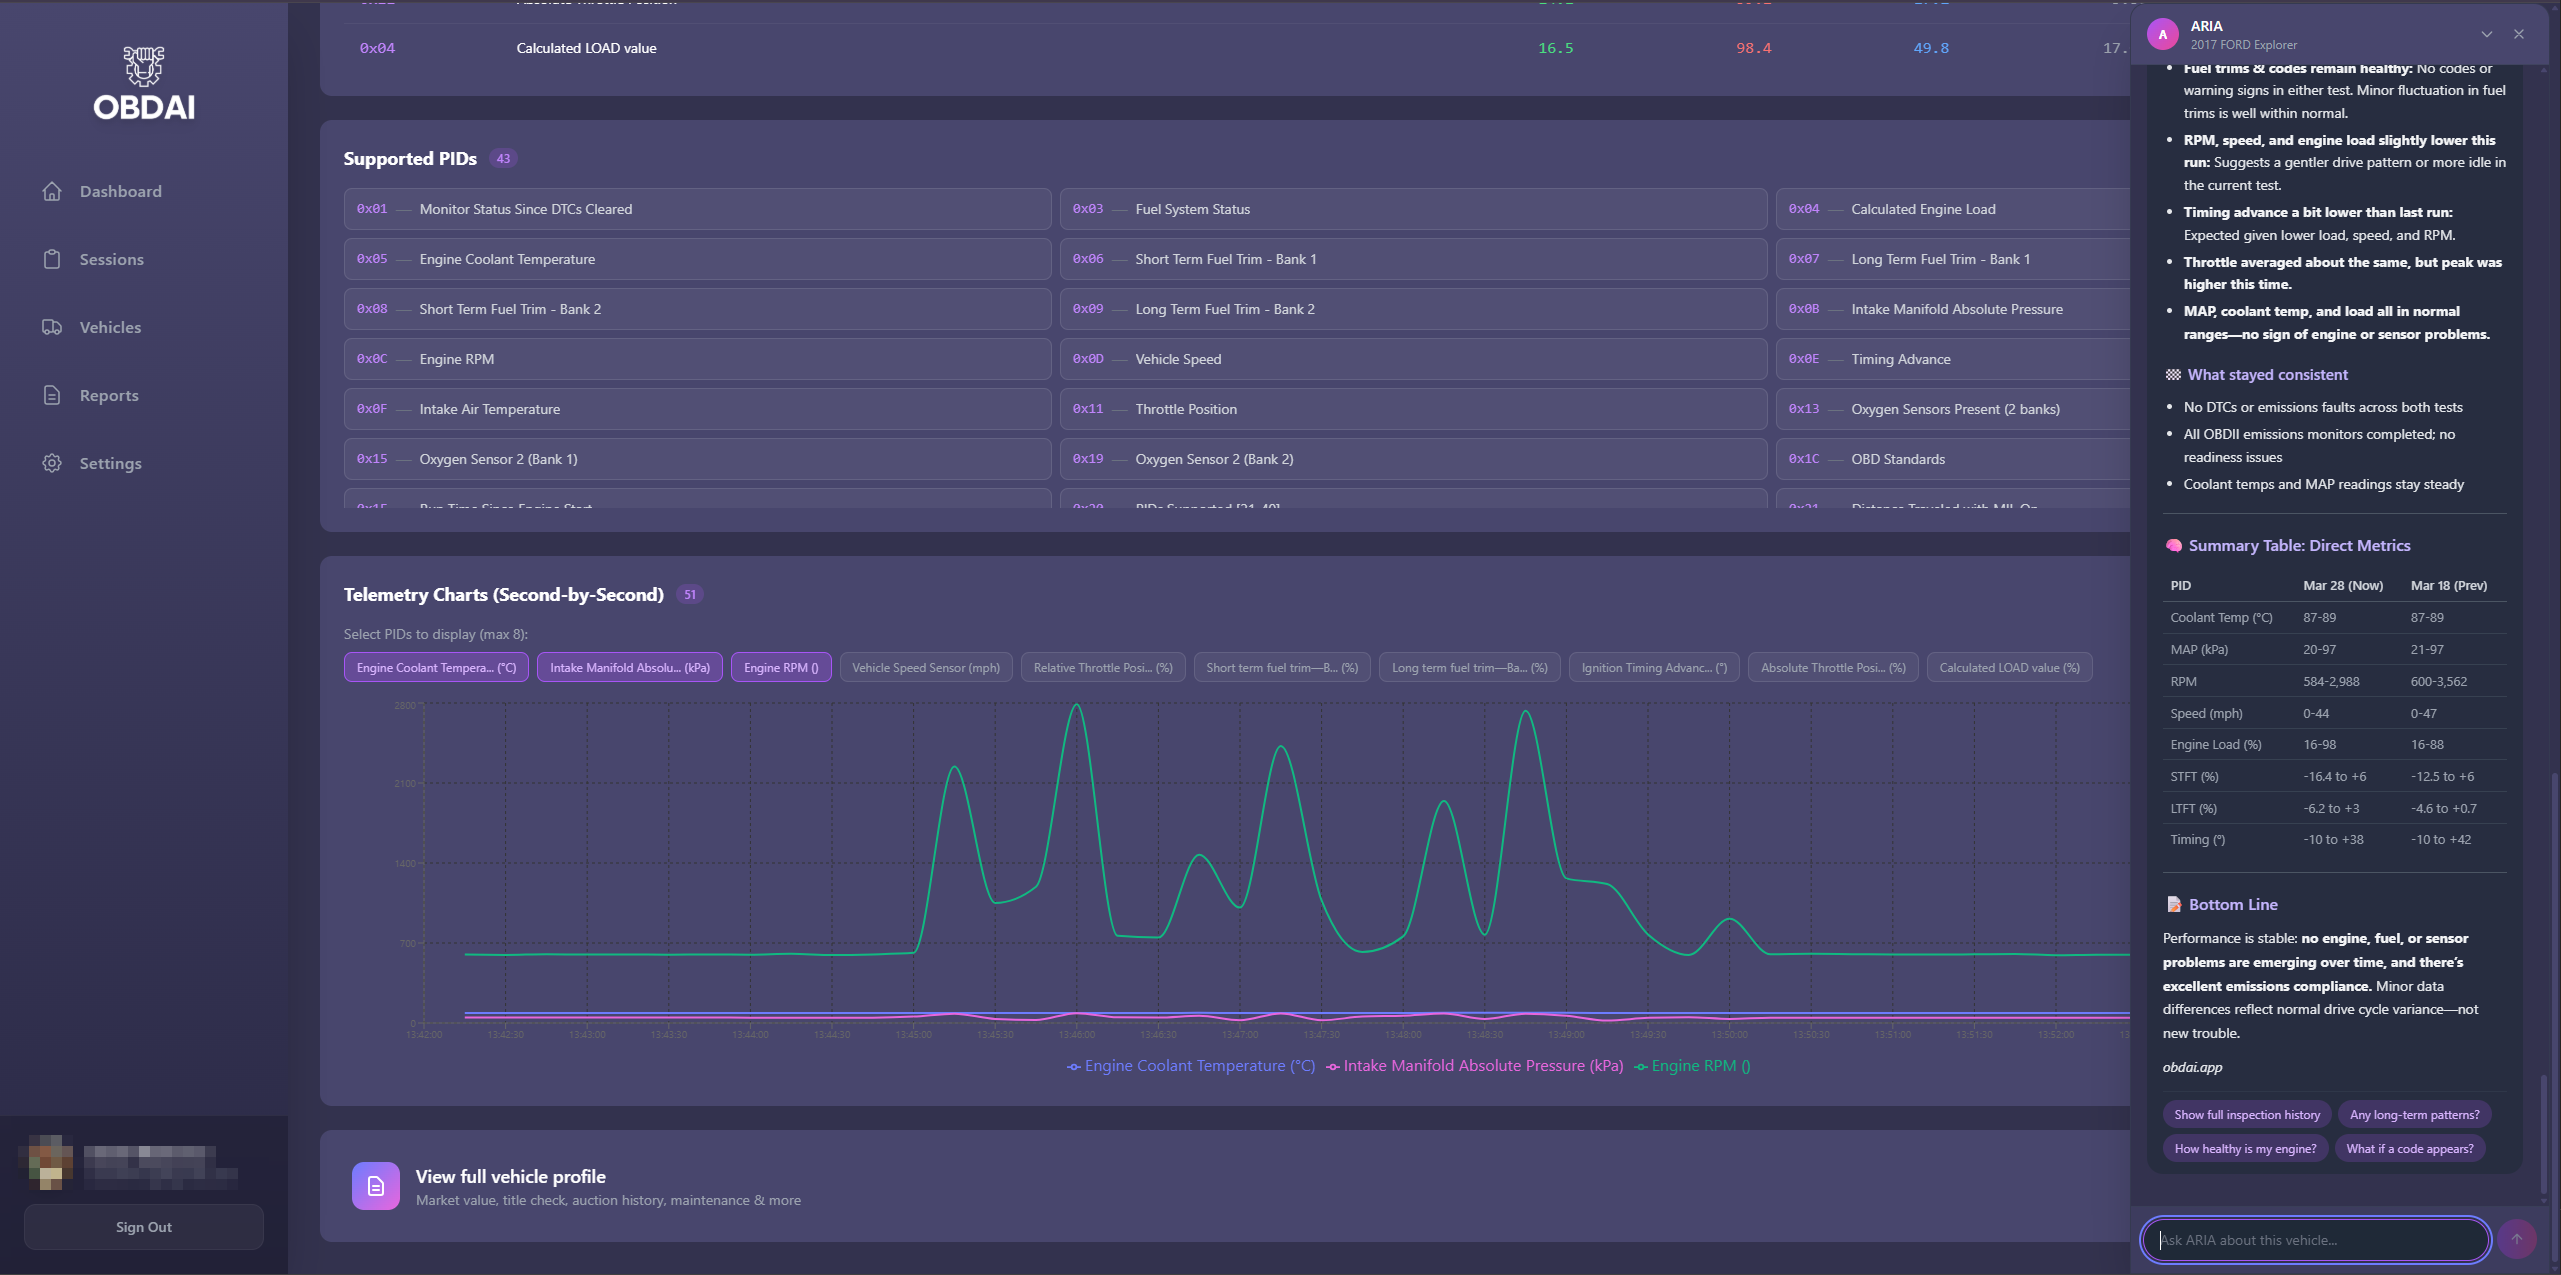Open Dashboard via the home icon
The image size is (2561, 1275).
point(52,191)
